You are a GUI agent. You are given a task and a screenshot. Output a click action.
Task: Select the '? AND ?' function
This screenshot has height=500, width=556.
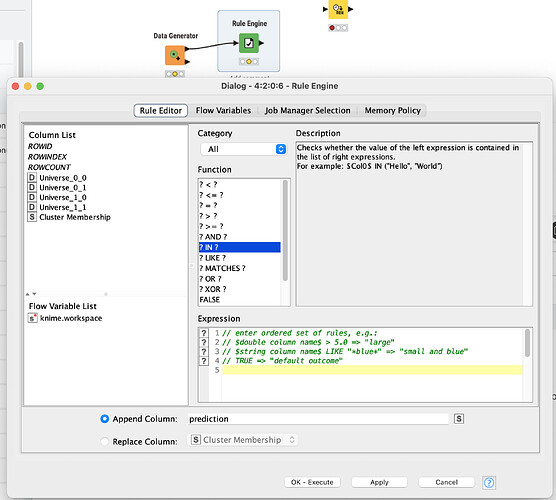[240, 237]
